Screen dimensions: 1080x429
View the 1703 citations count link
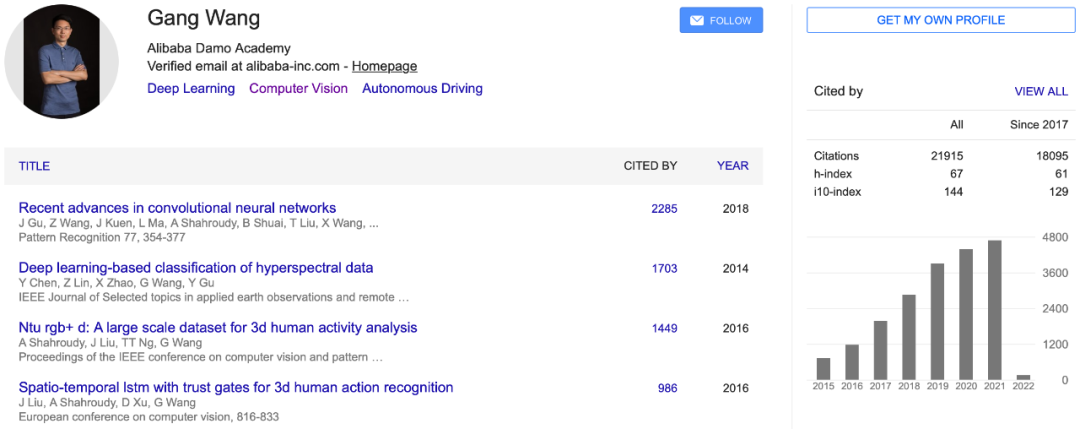[664, 269]
